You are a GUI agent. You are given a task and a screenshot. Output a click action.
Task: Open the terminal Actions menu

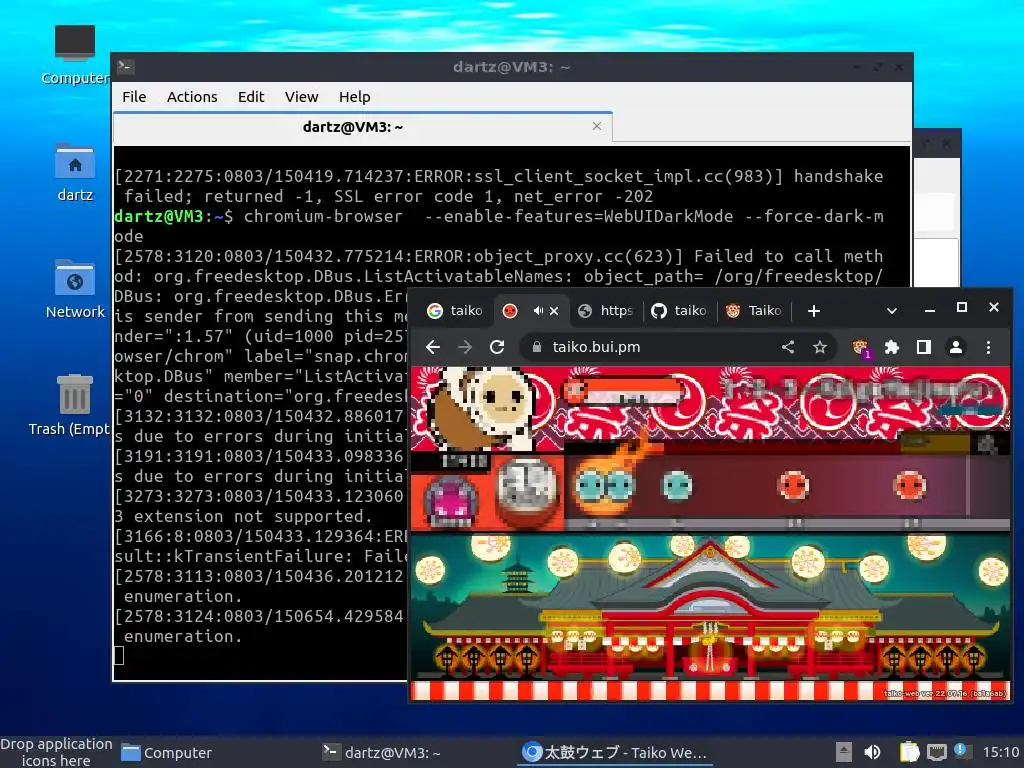[x=192, y=97]
